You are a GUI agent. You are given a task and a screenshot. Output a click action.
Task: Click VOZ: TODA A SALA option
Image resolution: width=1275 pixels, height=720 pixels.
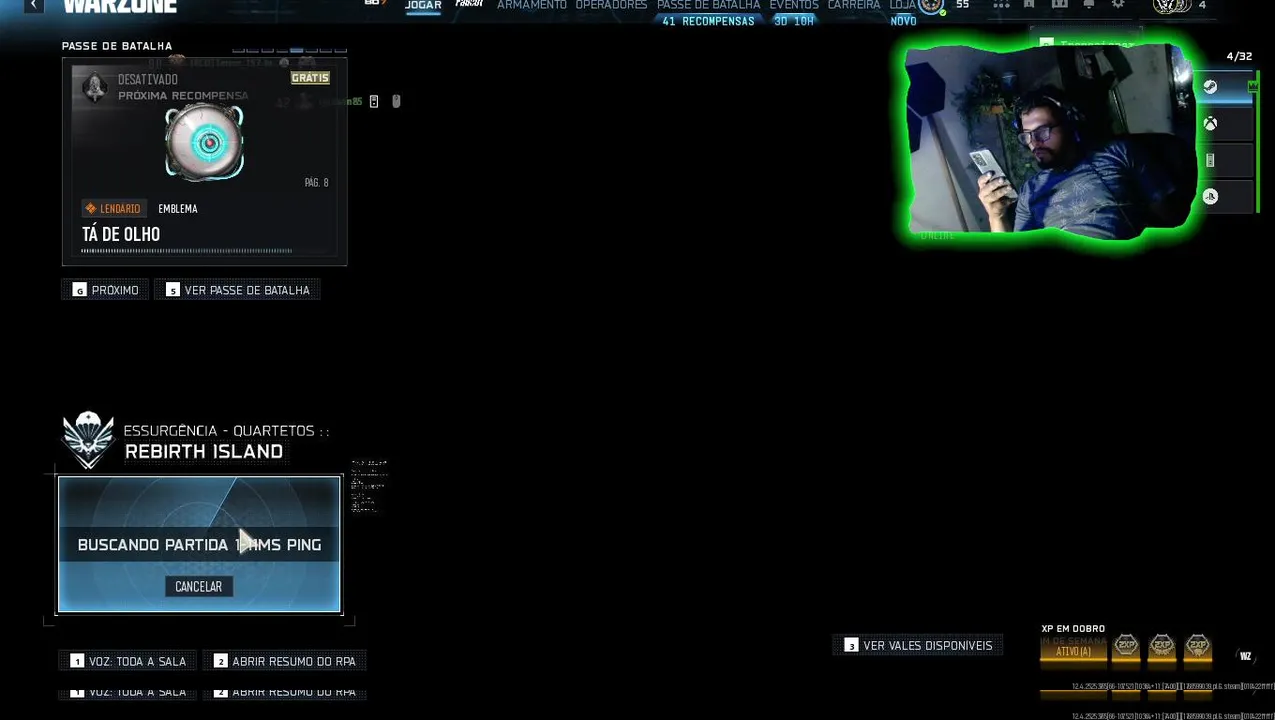click(128, 661)
